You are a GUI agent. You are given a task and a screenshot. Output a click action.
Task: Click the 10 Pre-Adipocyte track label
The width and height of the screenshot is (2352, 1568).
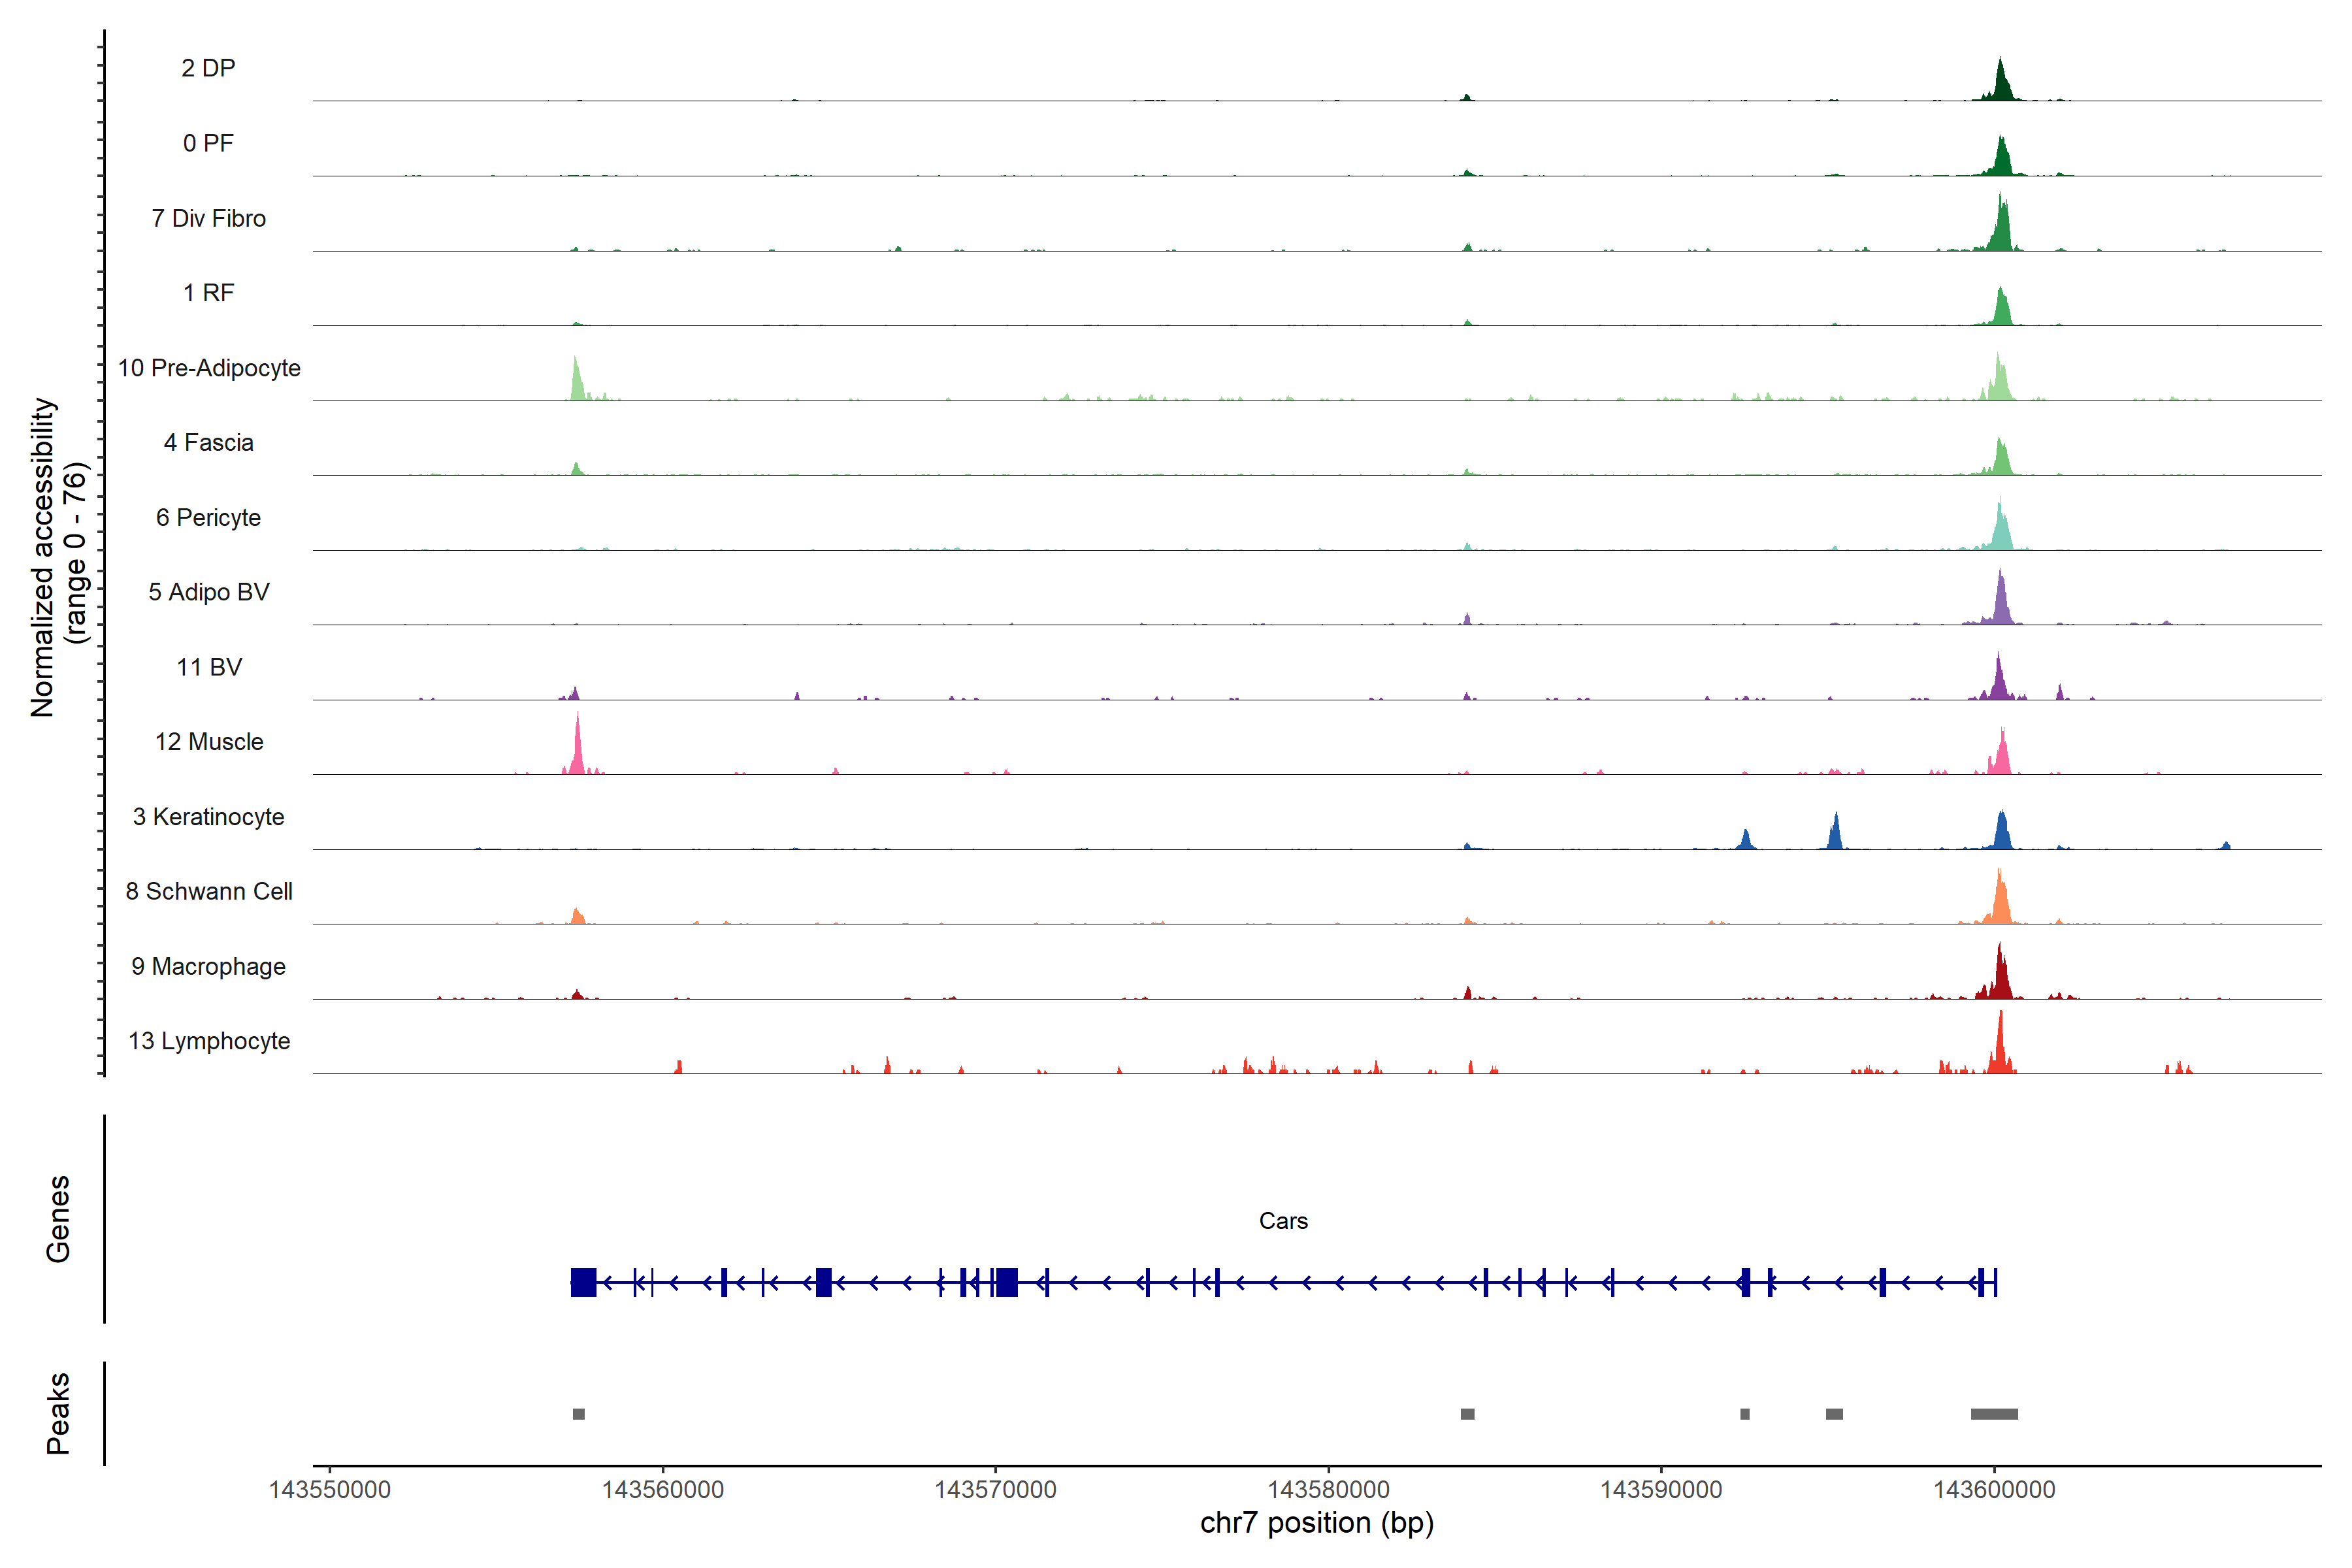click(209, 368)
